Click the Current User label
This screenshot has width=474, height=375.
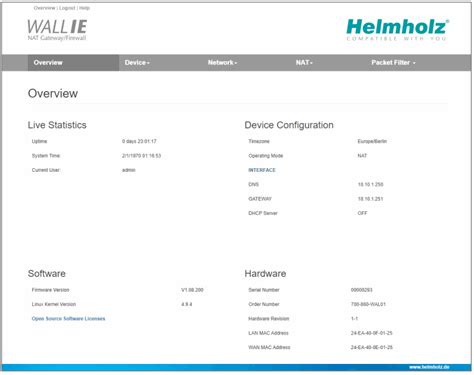point(46,170)
